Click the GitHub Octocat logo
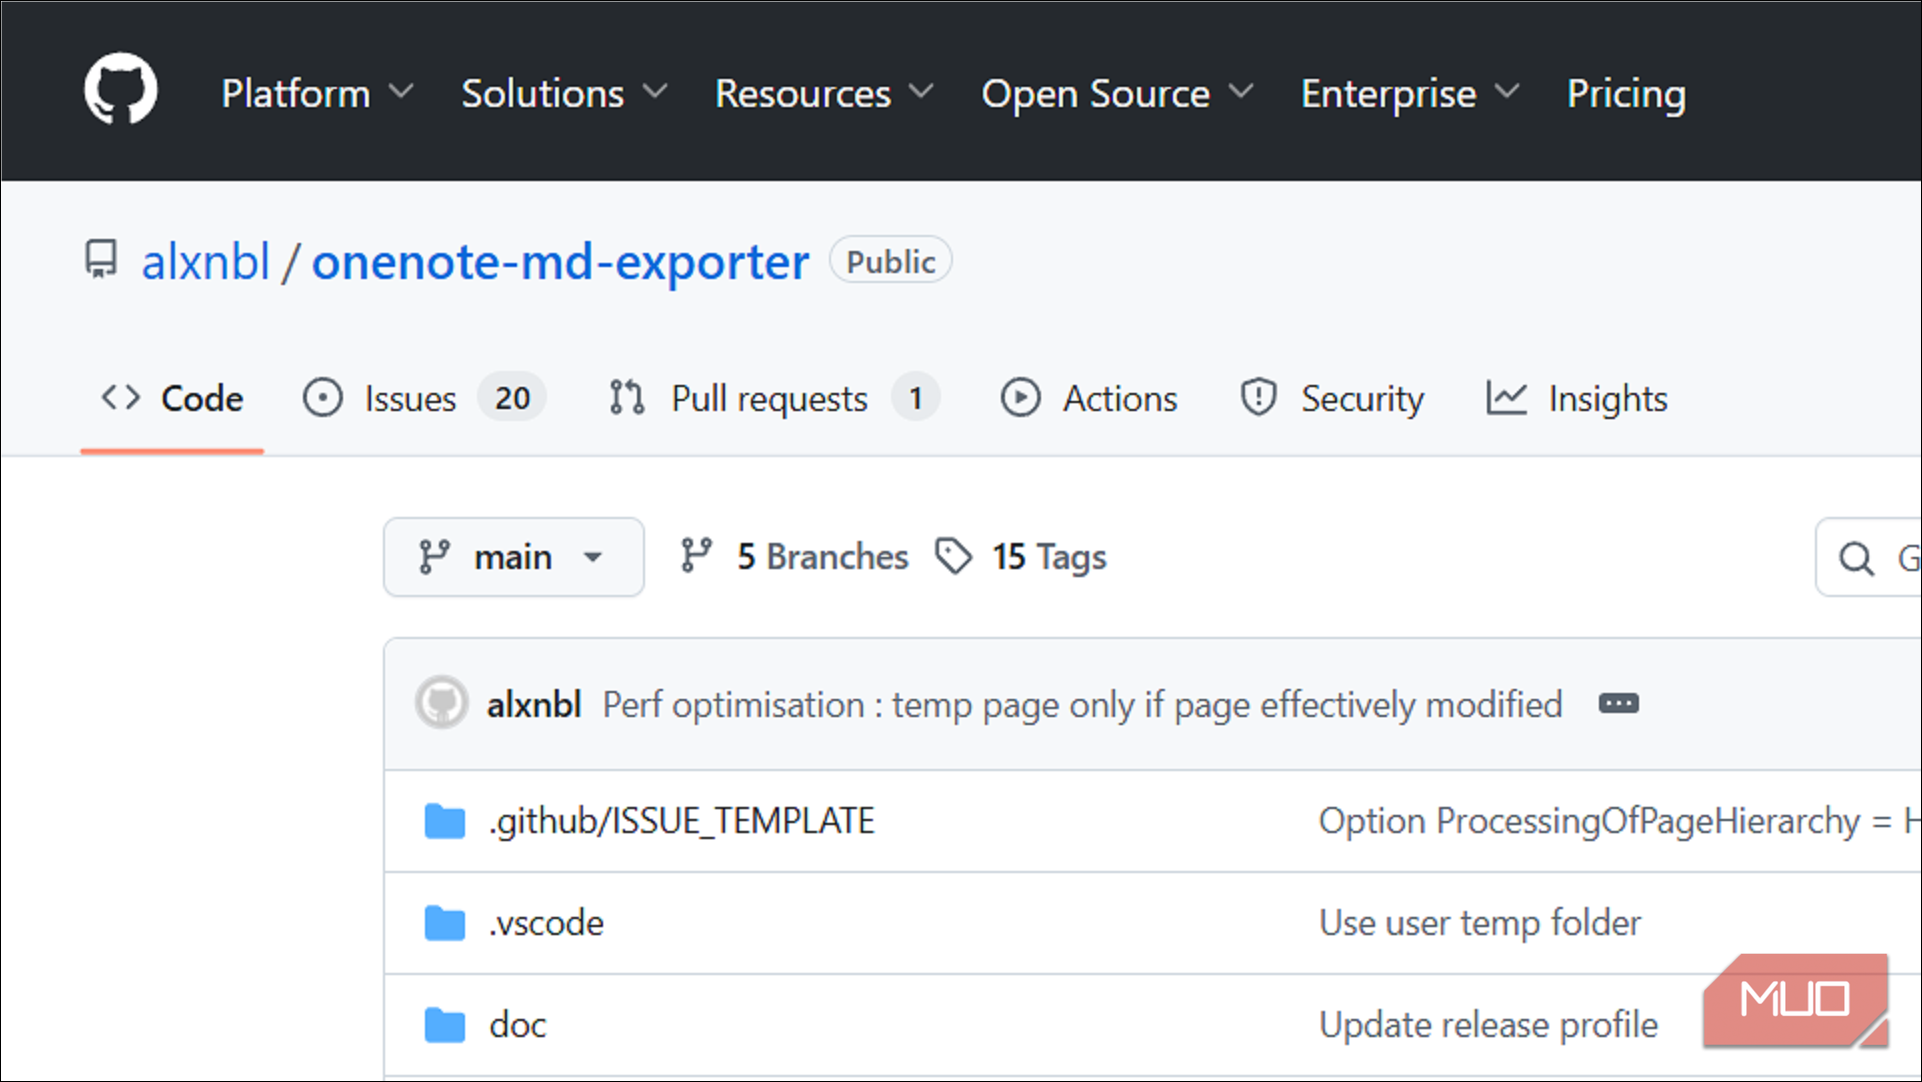 (120, 90)
